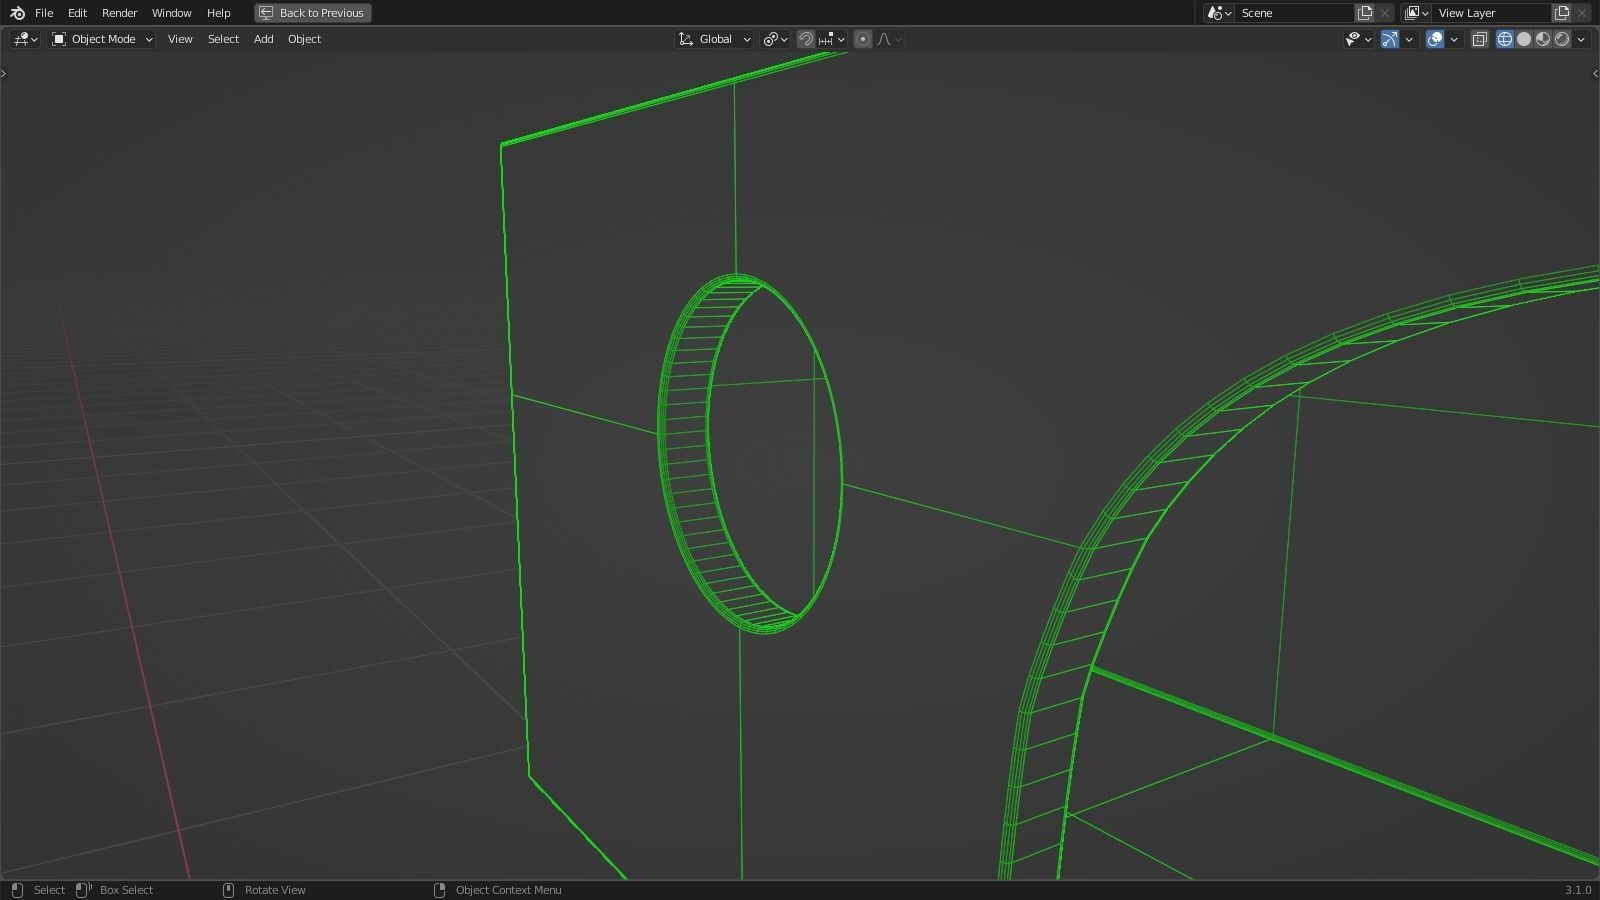The image size is (1600, 900).
Task: Select material preview shading
Action: pyautogui.click(x=1543, y=39)
